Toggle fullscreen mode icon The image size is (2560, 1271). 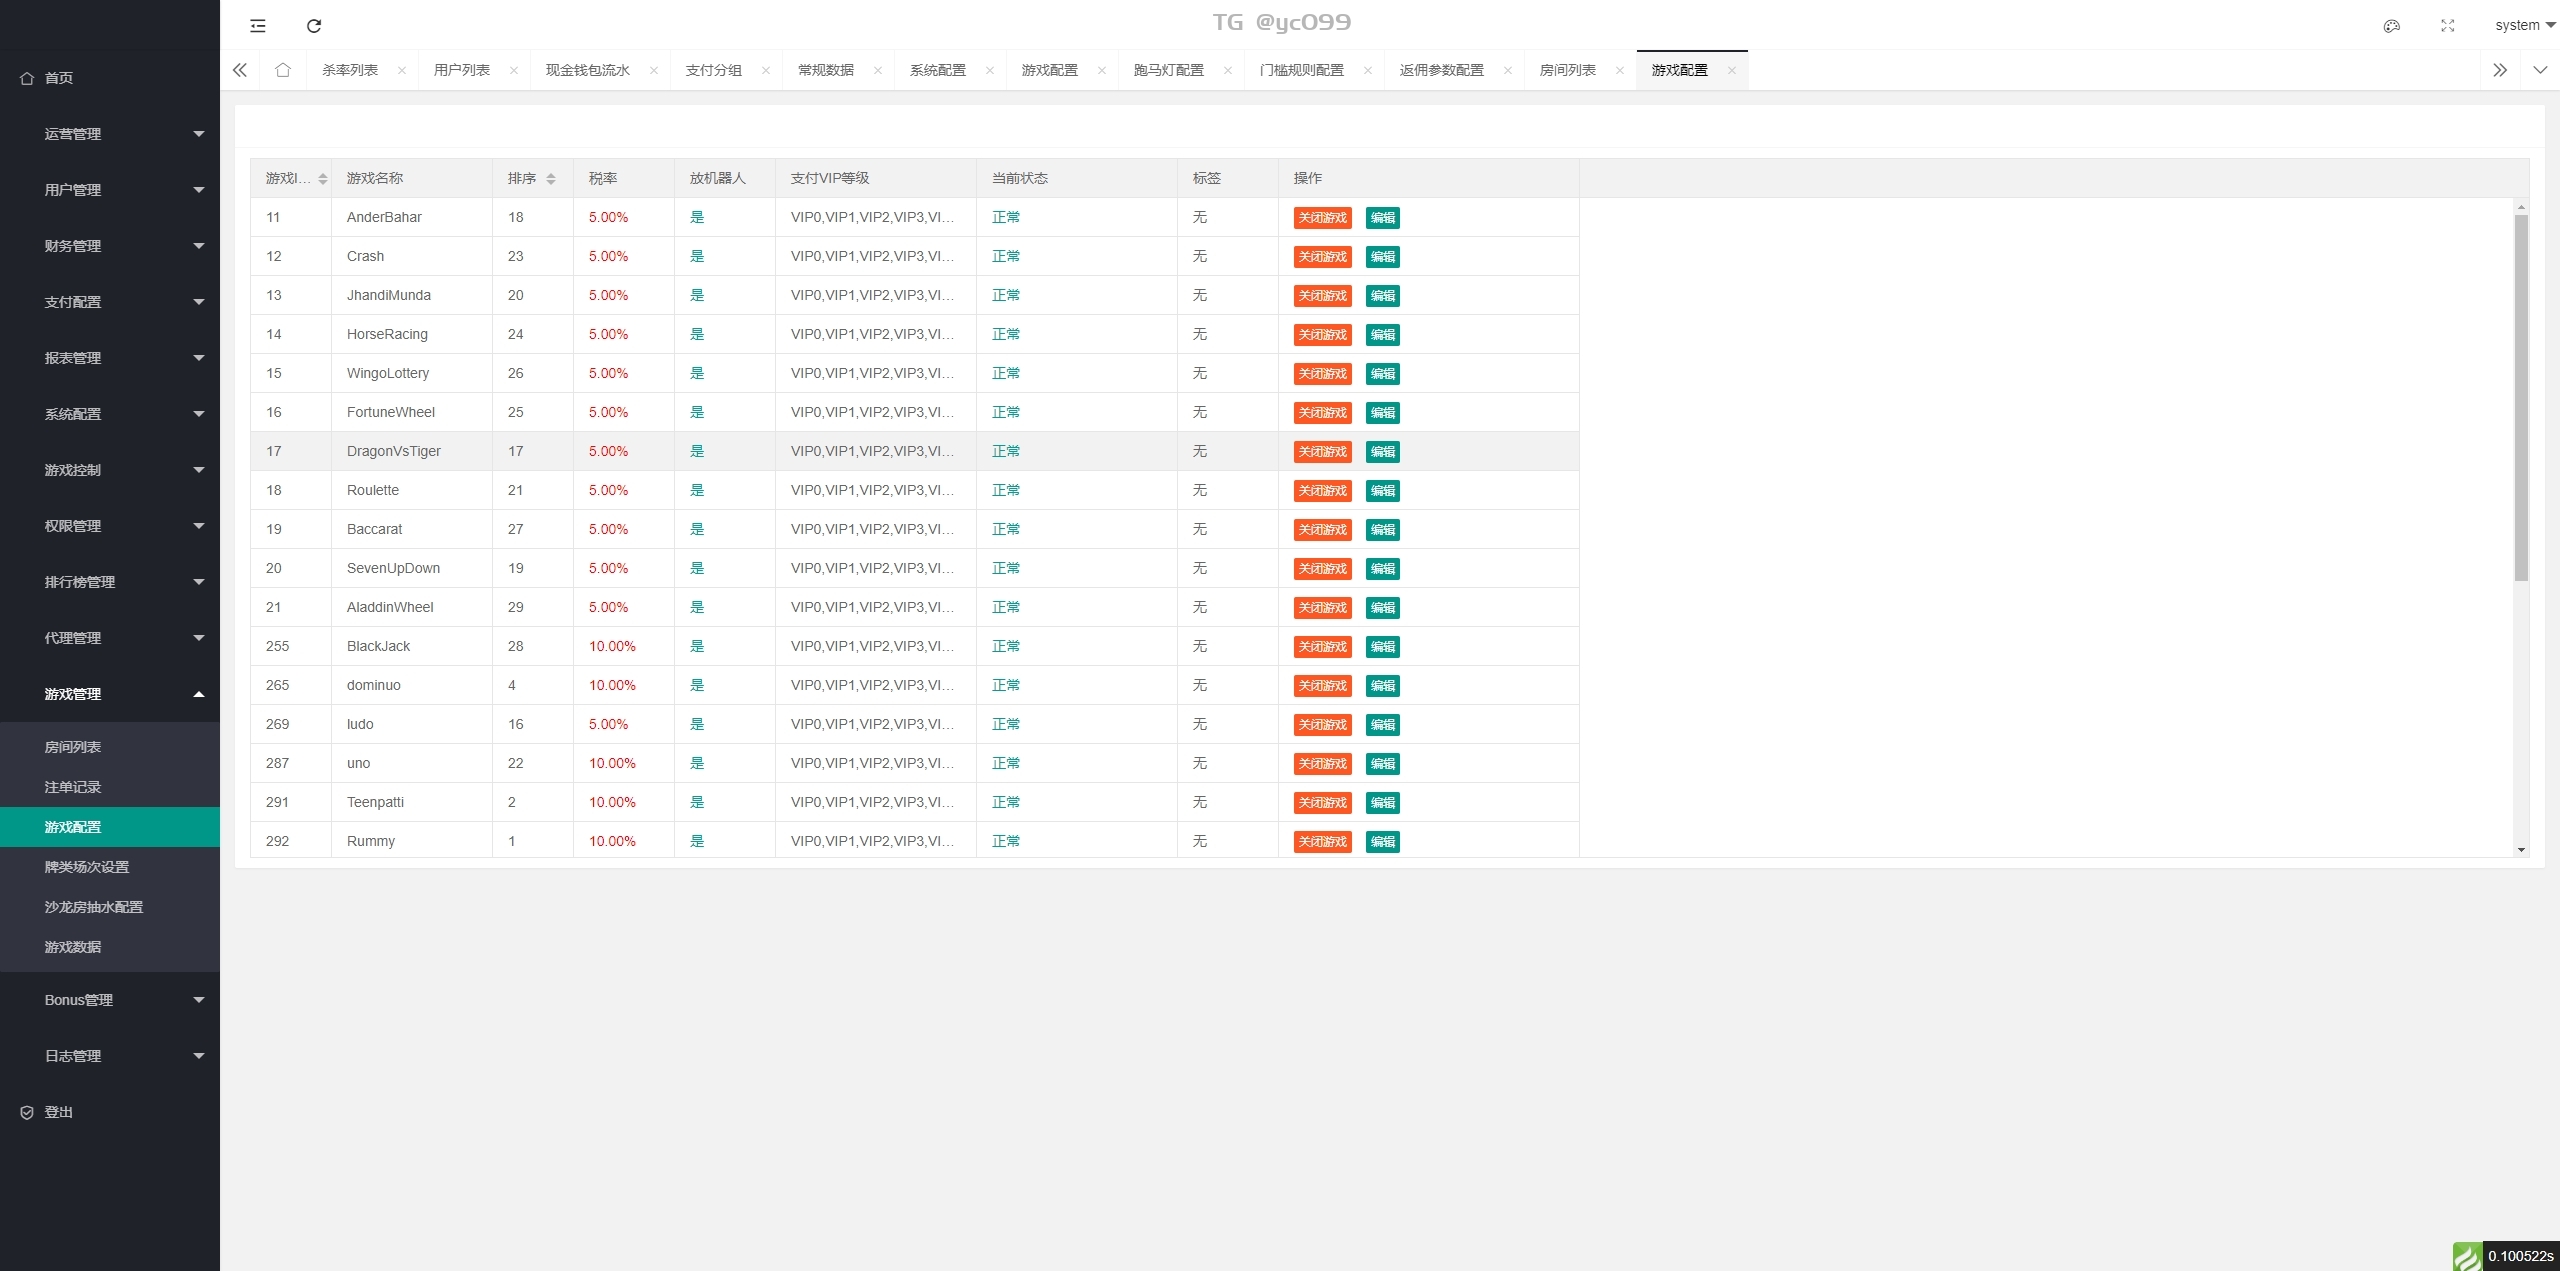pos(2448,26)
